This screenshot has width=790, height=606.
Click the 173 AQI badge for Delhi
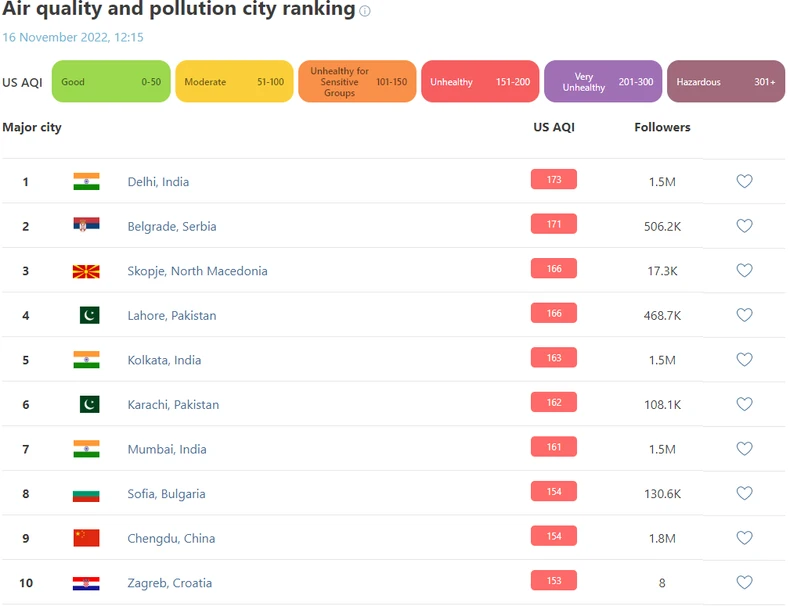click(554, 180)
